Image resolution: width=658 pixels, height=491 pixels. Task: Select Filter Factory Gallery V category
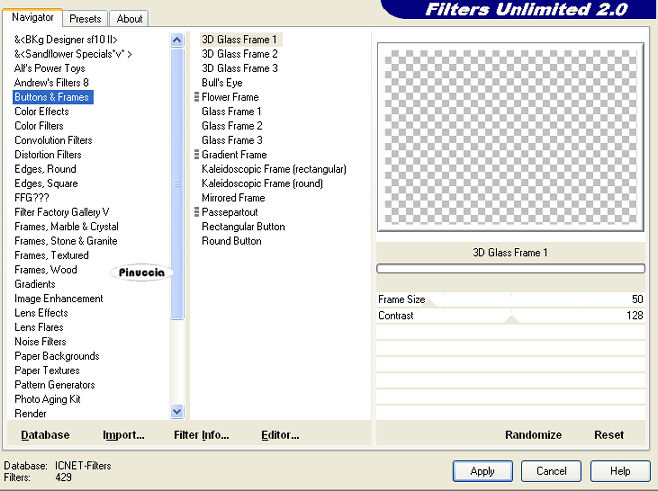(62, 212)
